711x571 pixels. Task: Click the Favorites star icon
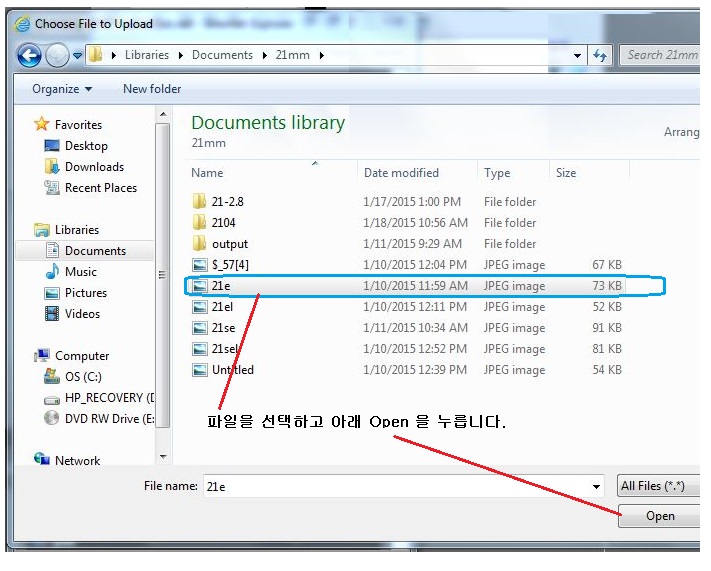(x=42, y=123)
